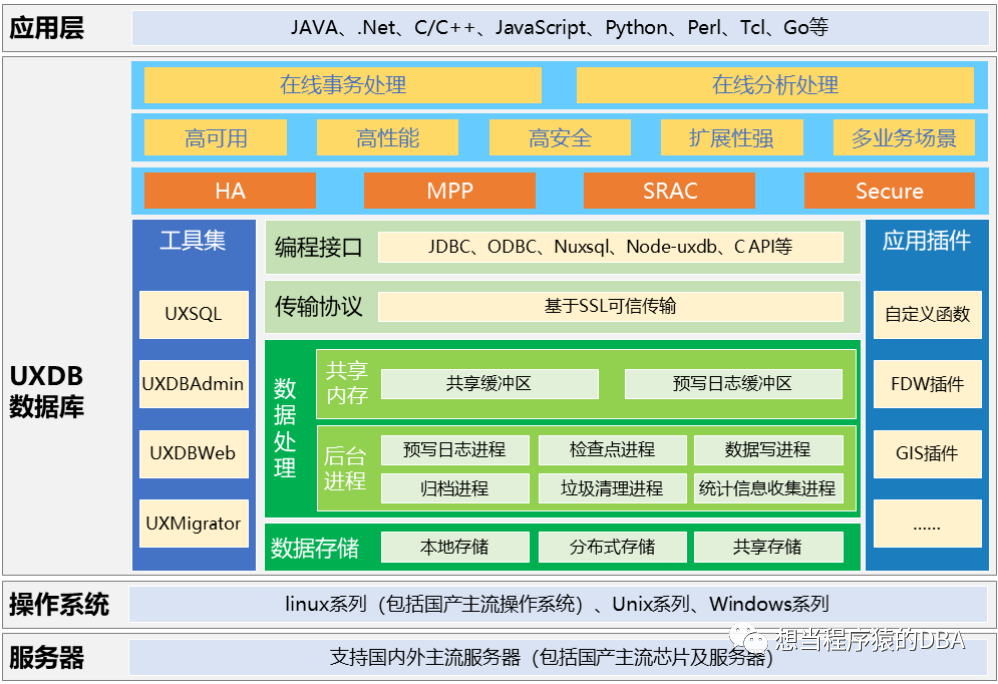
Task: Click the JDBC, ODBC, Nuxsql interfaces box
Action: [610, 247]
